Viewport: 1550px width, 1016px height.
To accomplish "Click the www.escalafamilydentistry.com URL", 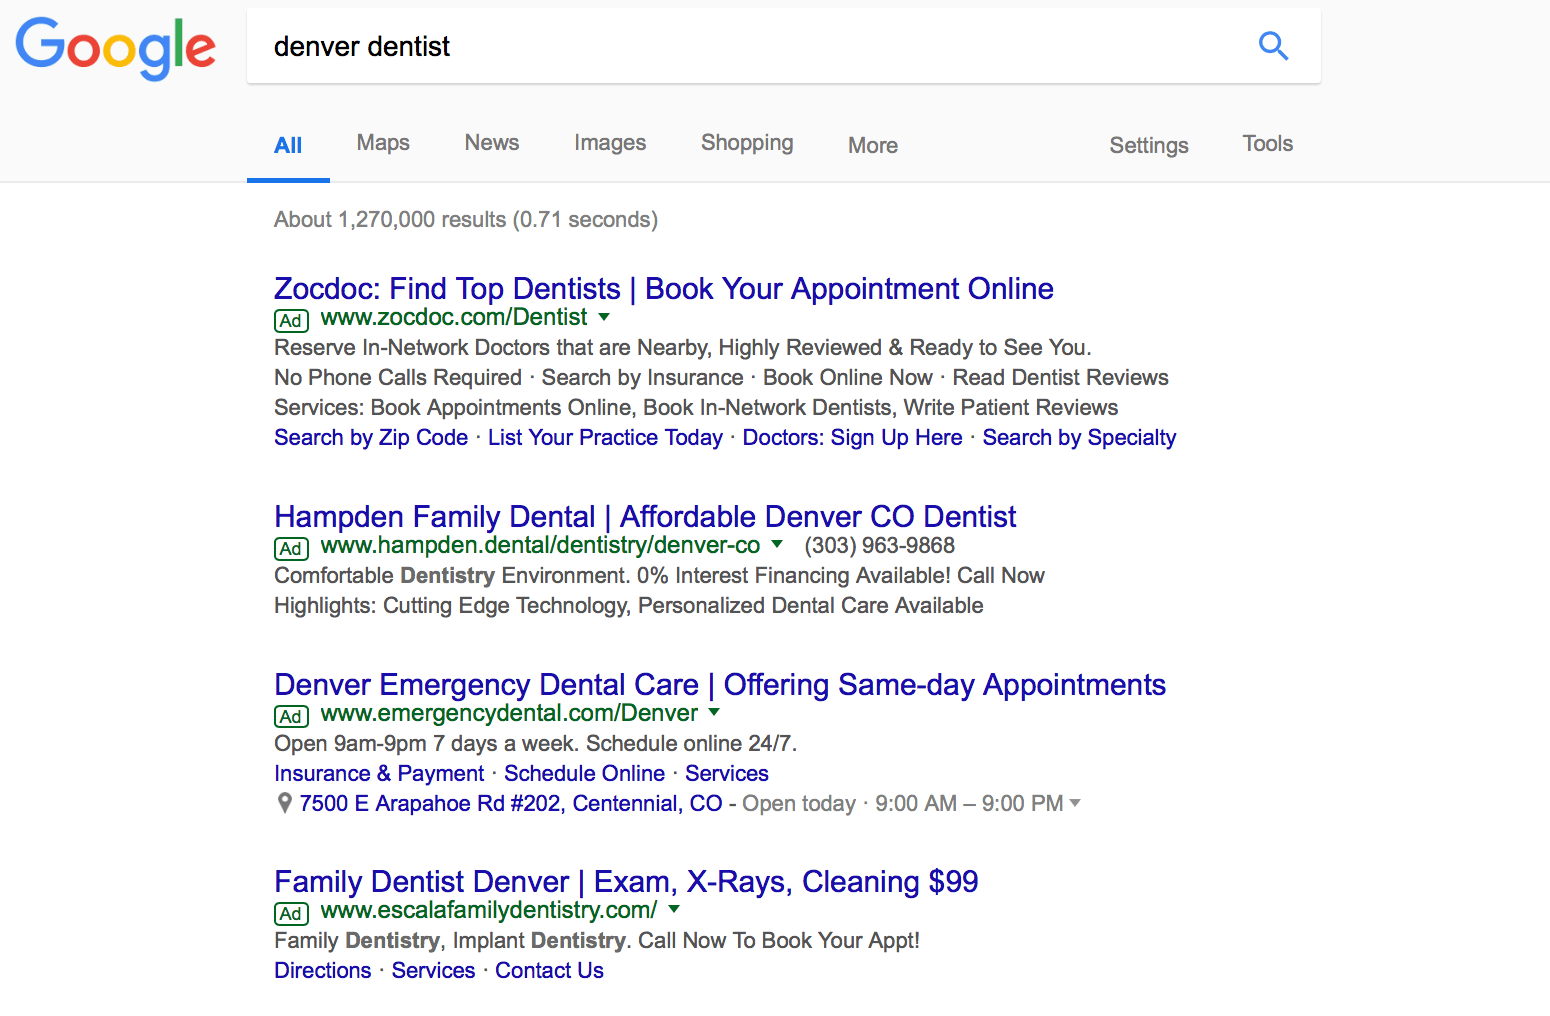I will 489,910.
